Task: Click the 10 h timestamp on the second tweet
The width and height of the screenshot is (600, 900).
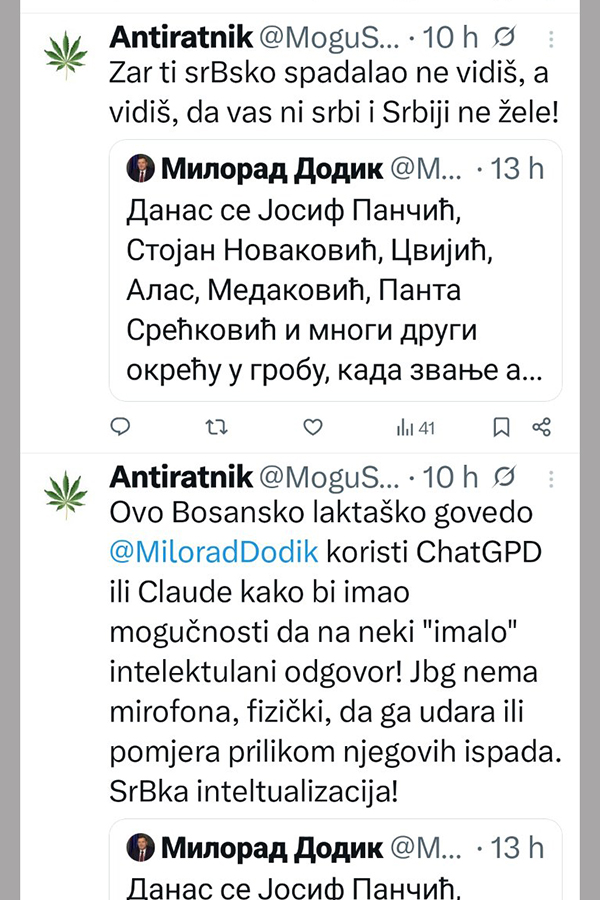Action: (x=452, y=475)
